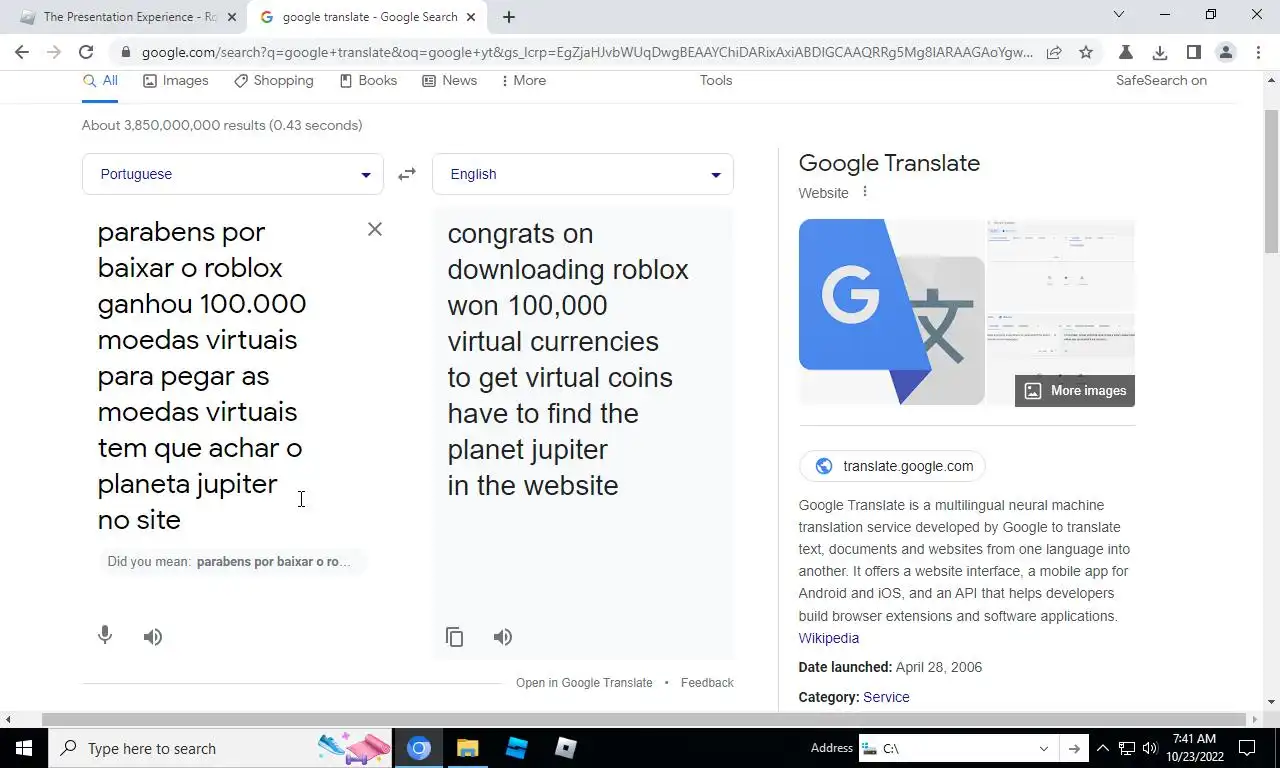
Task: View More images of Google Translate
Action: (x=1075, y=391)
